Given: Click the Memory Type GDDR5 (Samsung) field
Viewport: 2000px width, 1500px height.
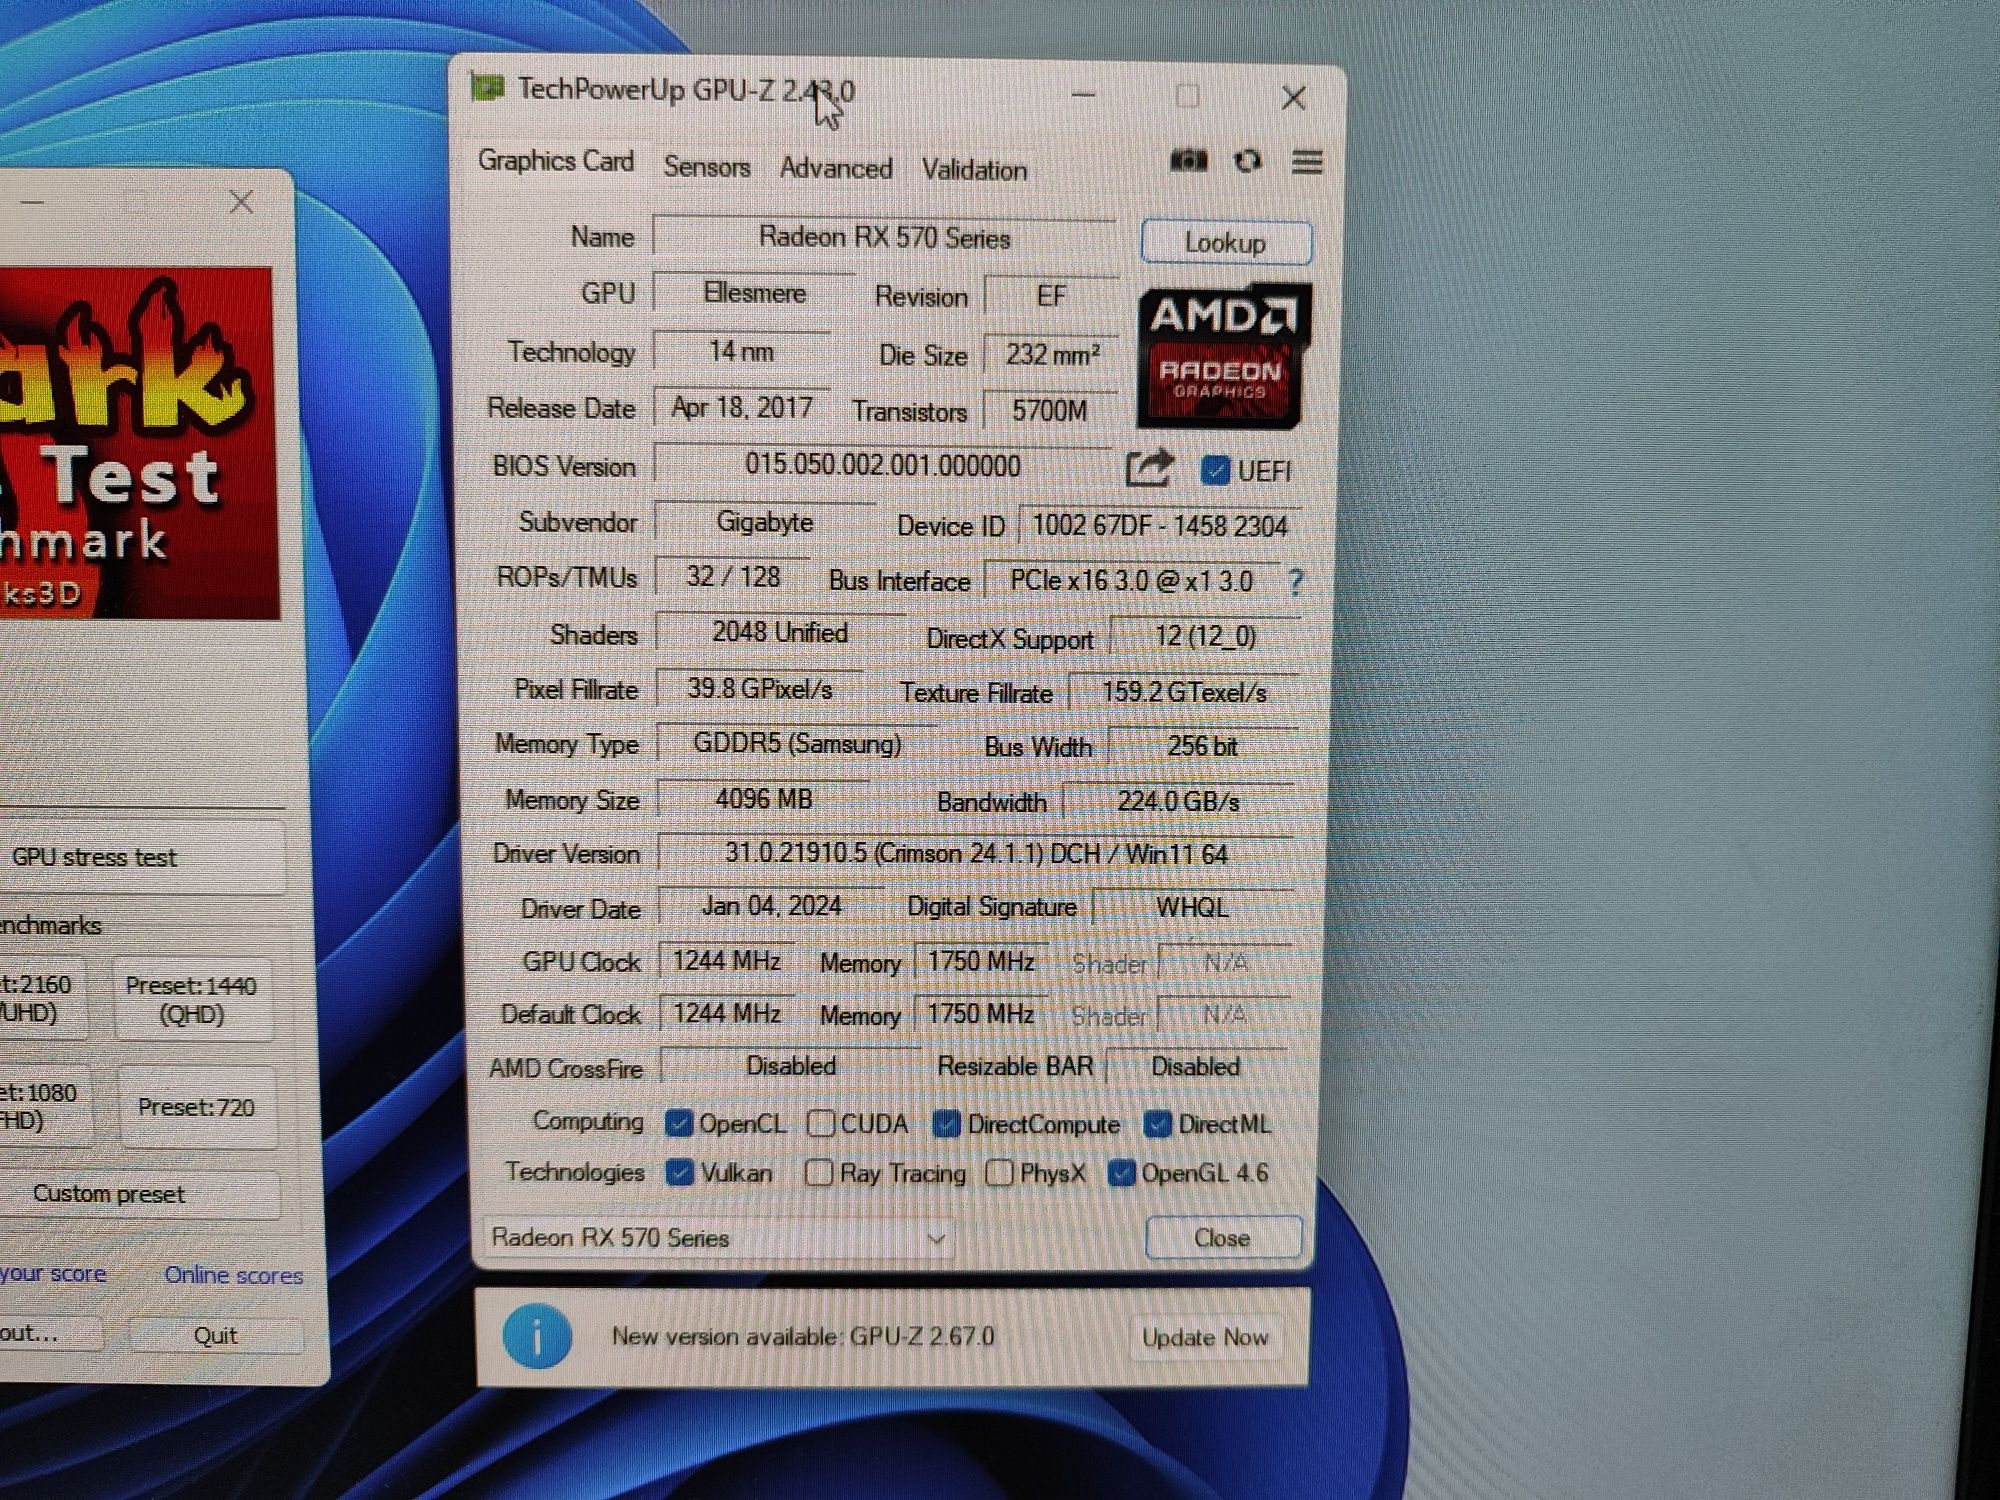Looking at the screenshot, I should (797, 744).
